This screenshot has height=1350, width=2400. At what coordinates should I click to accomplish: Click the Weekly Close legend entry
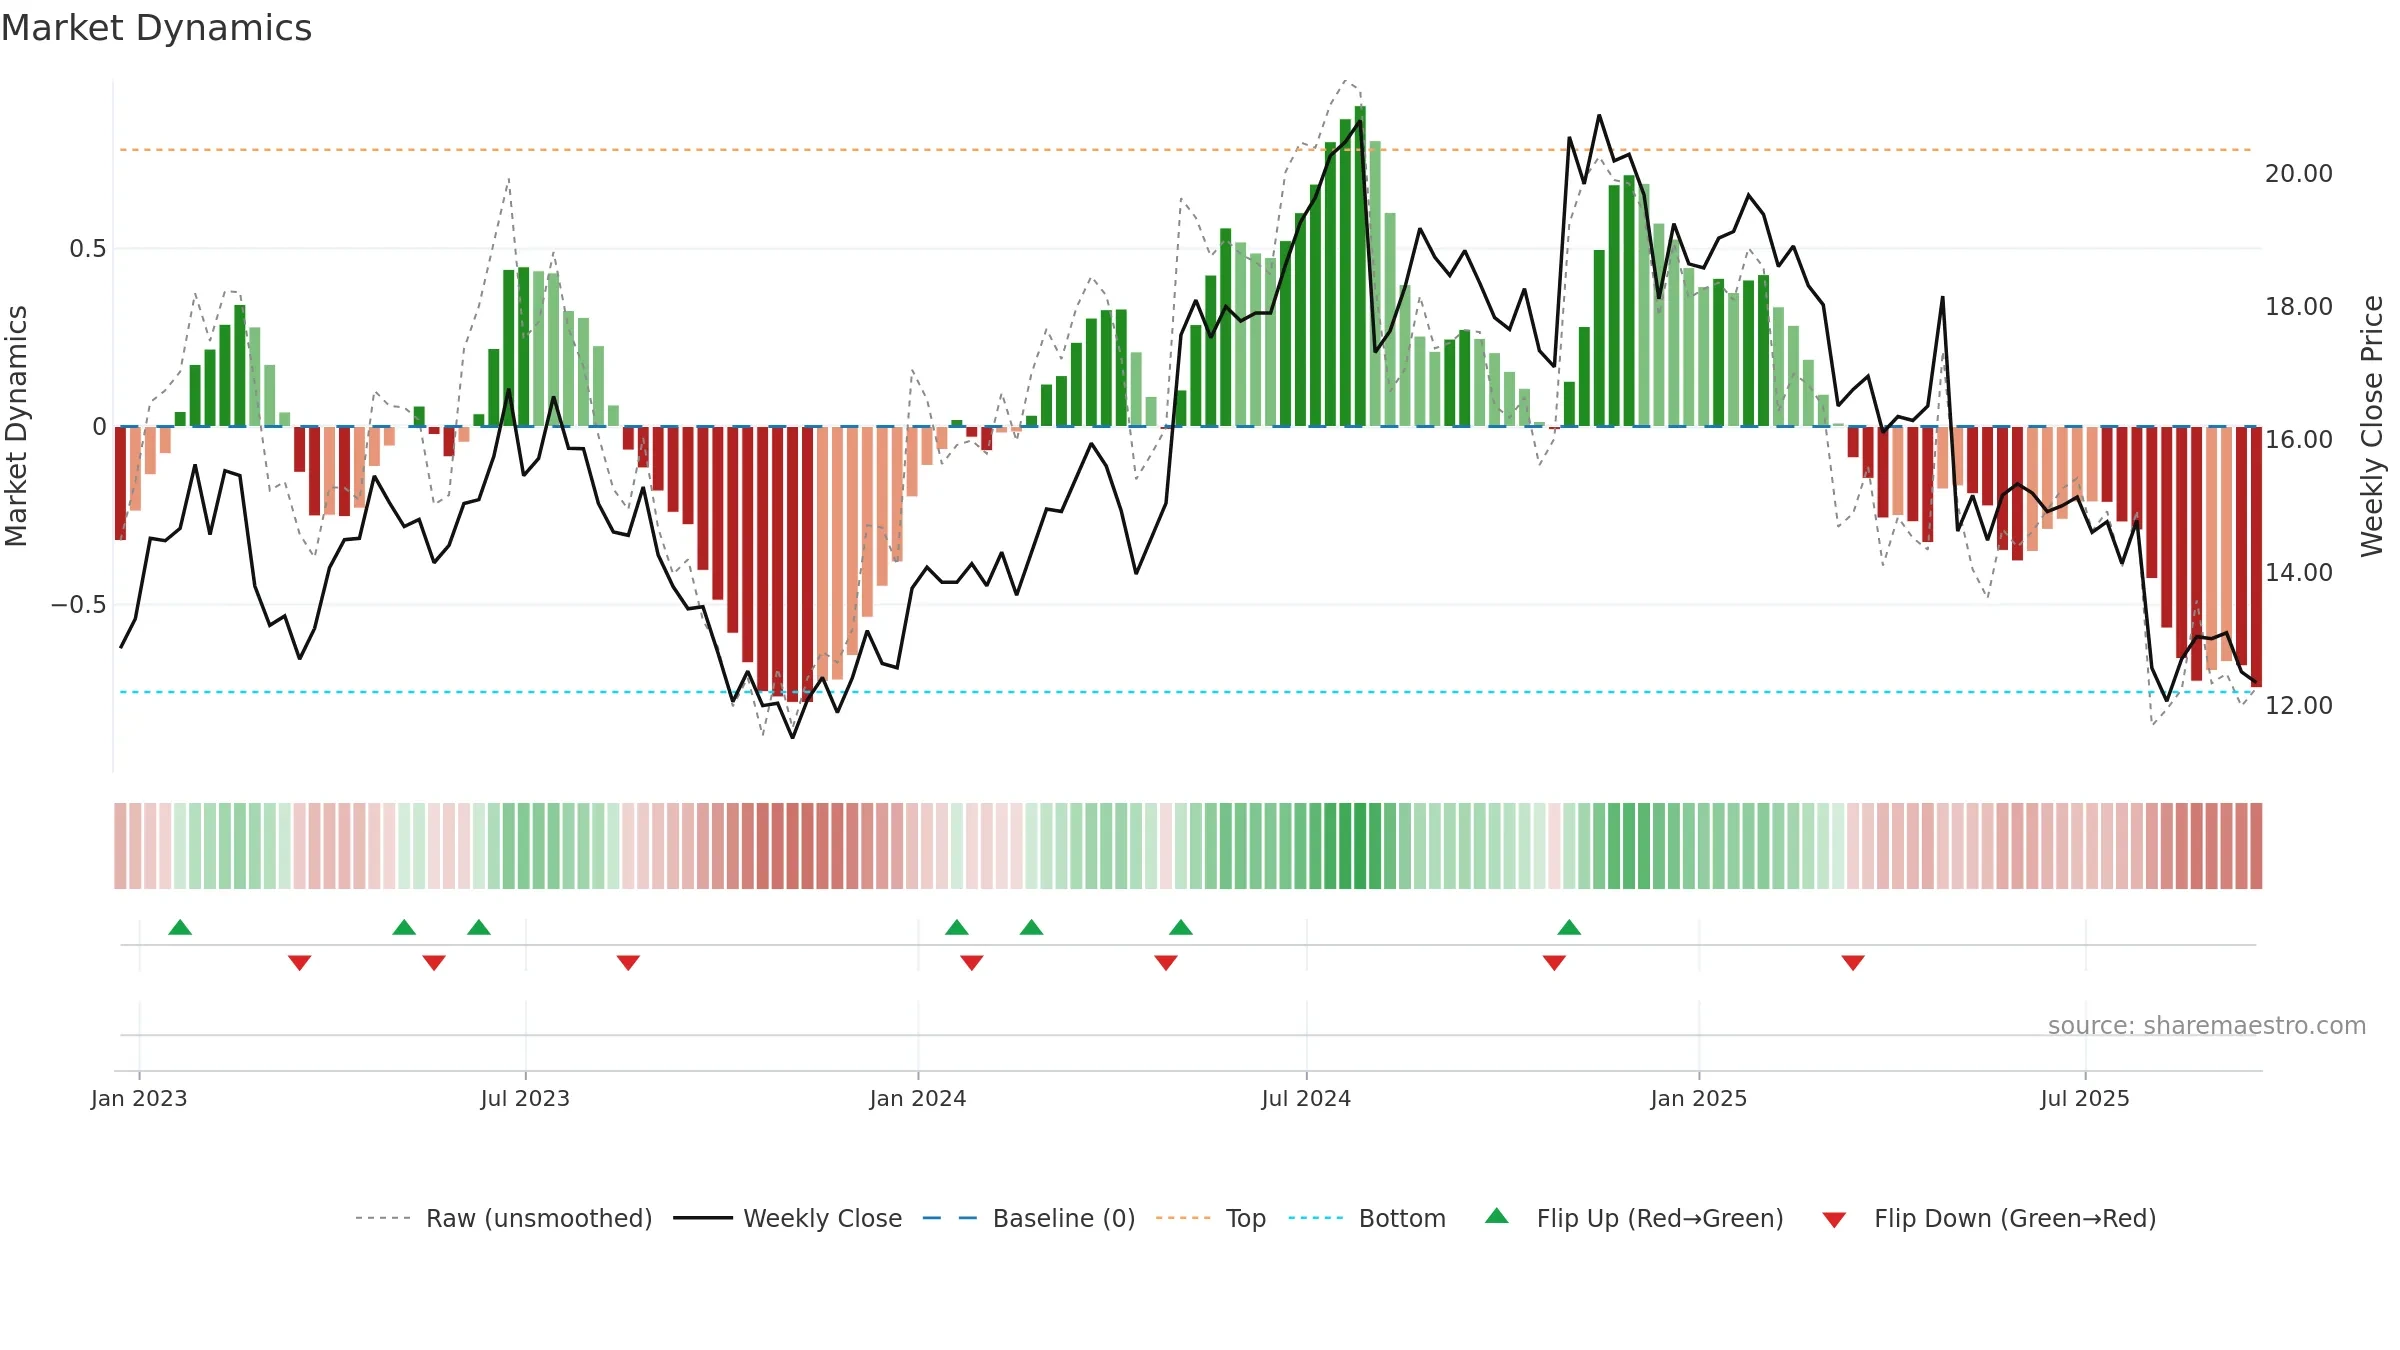point(788,1218)
